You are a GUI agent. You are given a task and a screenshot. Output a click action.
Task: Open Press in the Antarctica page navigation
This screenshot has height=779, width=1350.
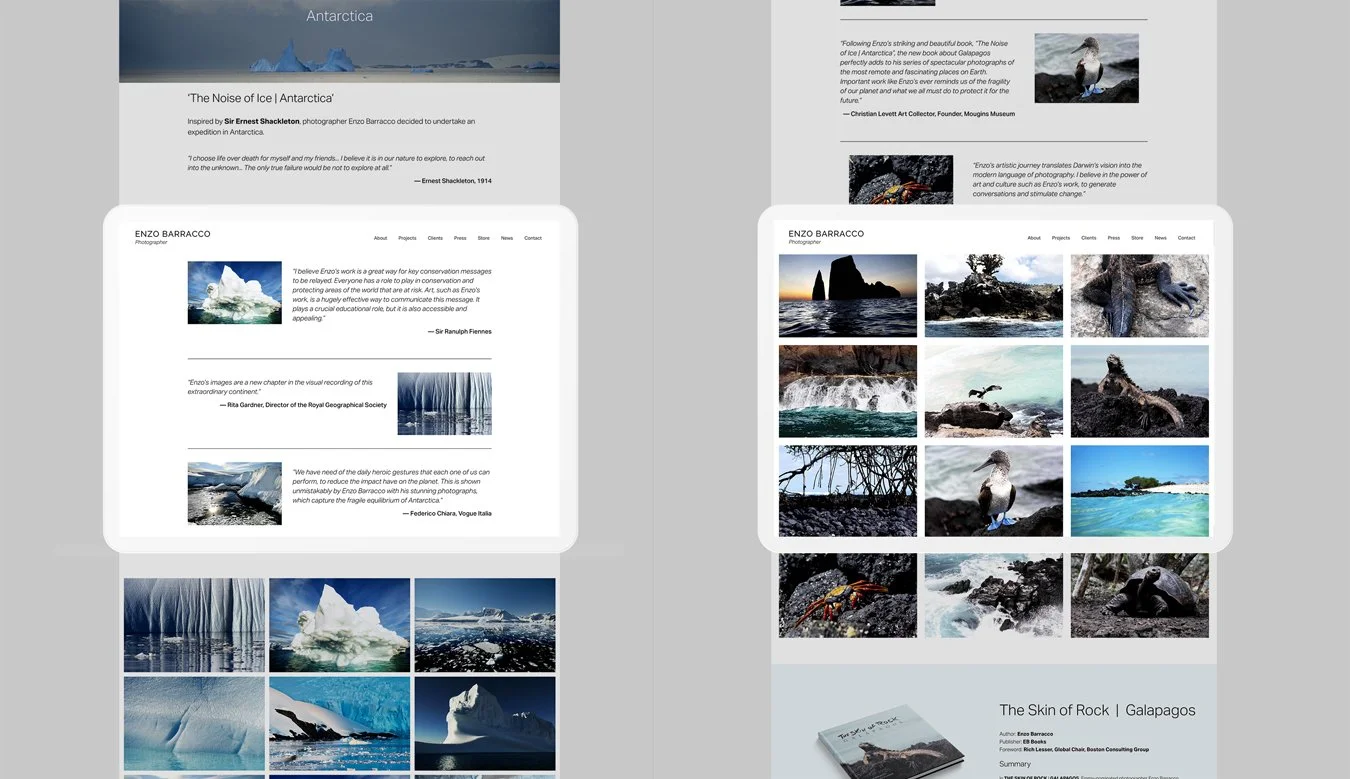(460, 238)
